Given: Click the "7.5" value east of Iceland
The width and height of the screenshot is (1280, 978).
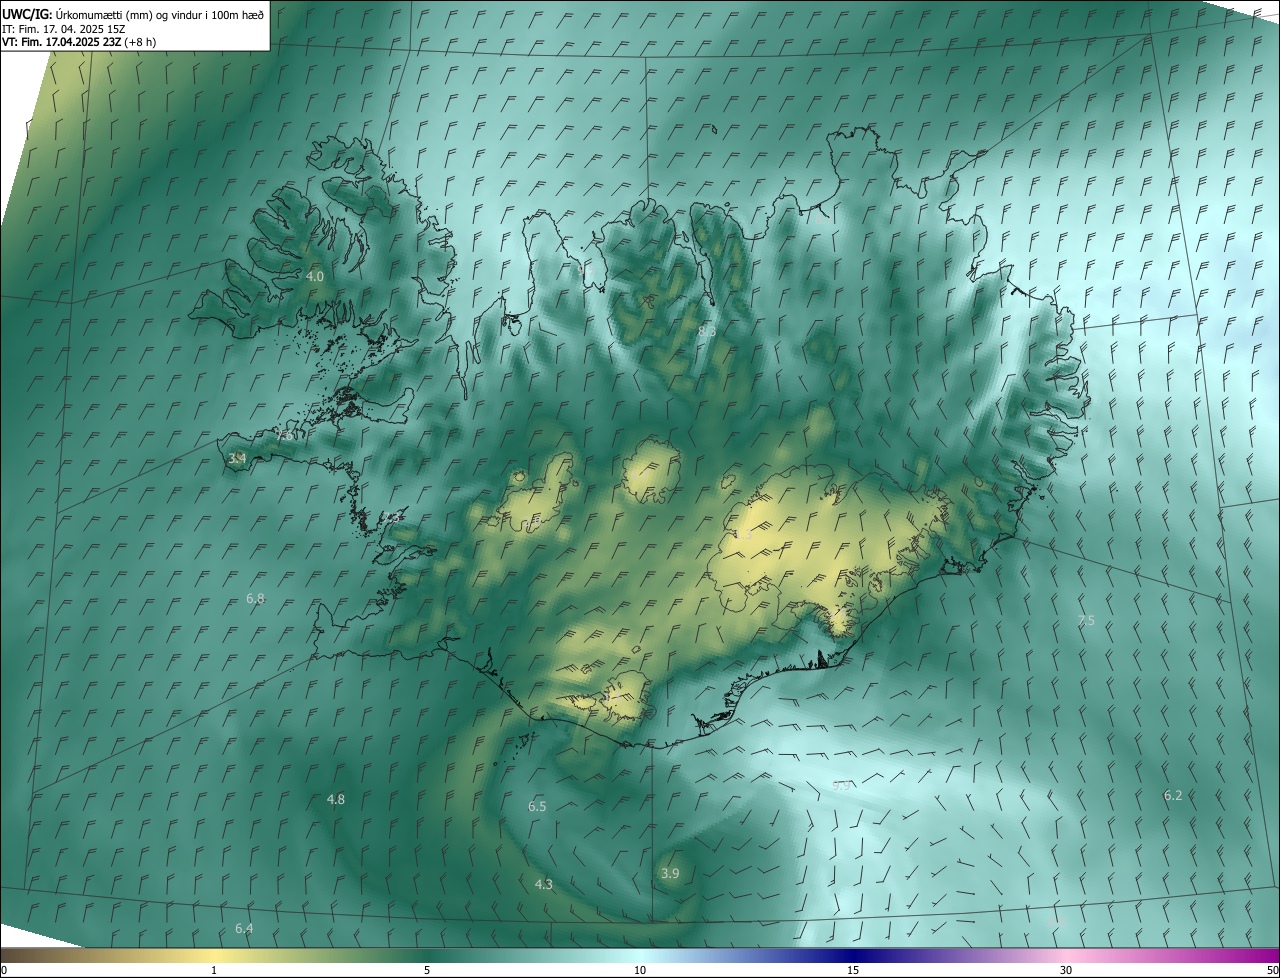Looking at the screenshot, I should coord(1086,621).
